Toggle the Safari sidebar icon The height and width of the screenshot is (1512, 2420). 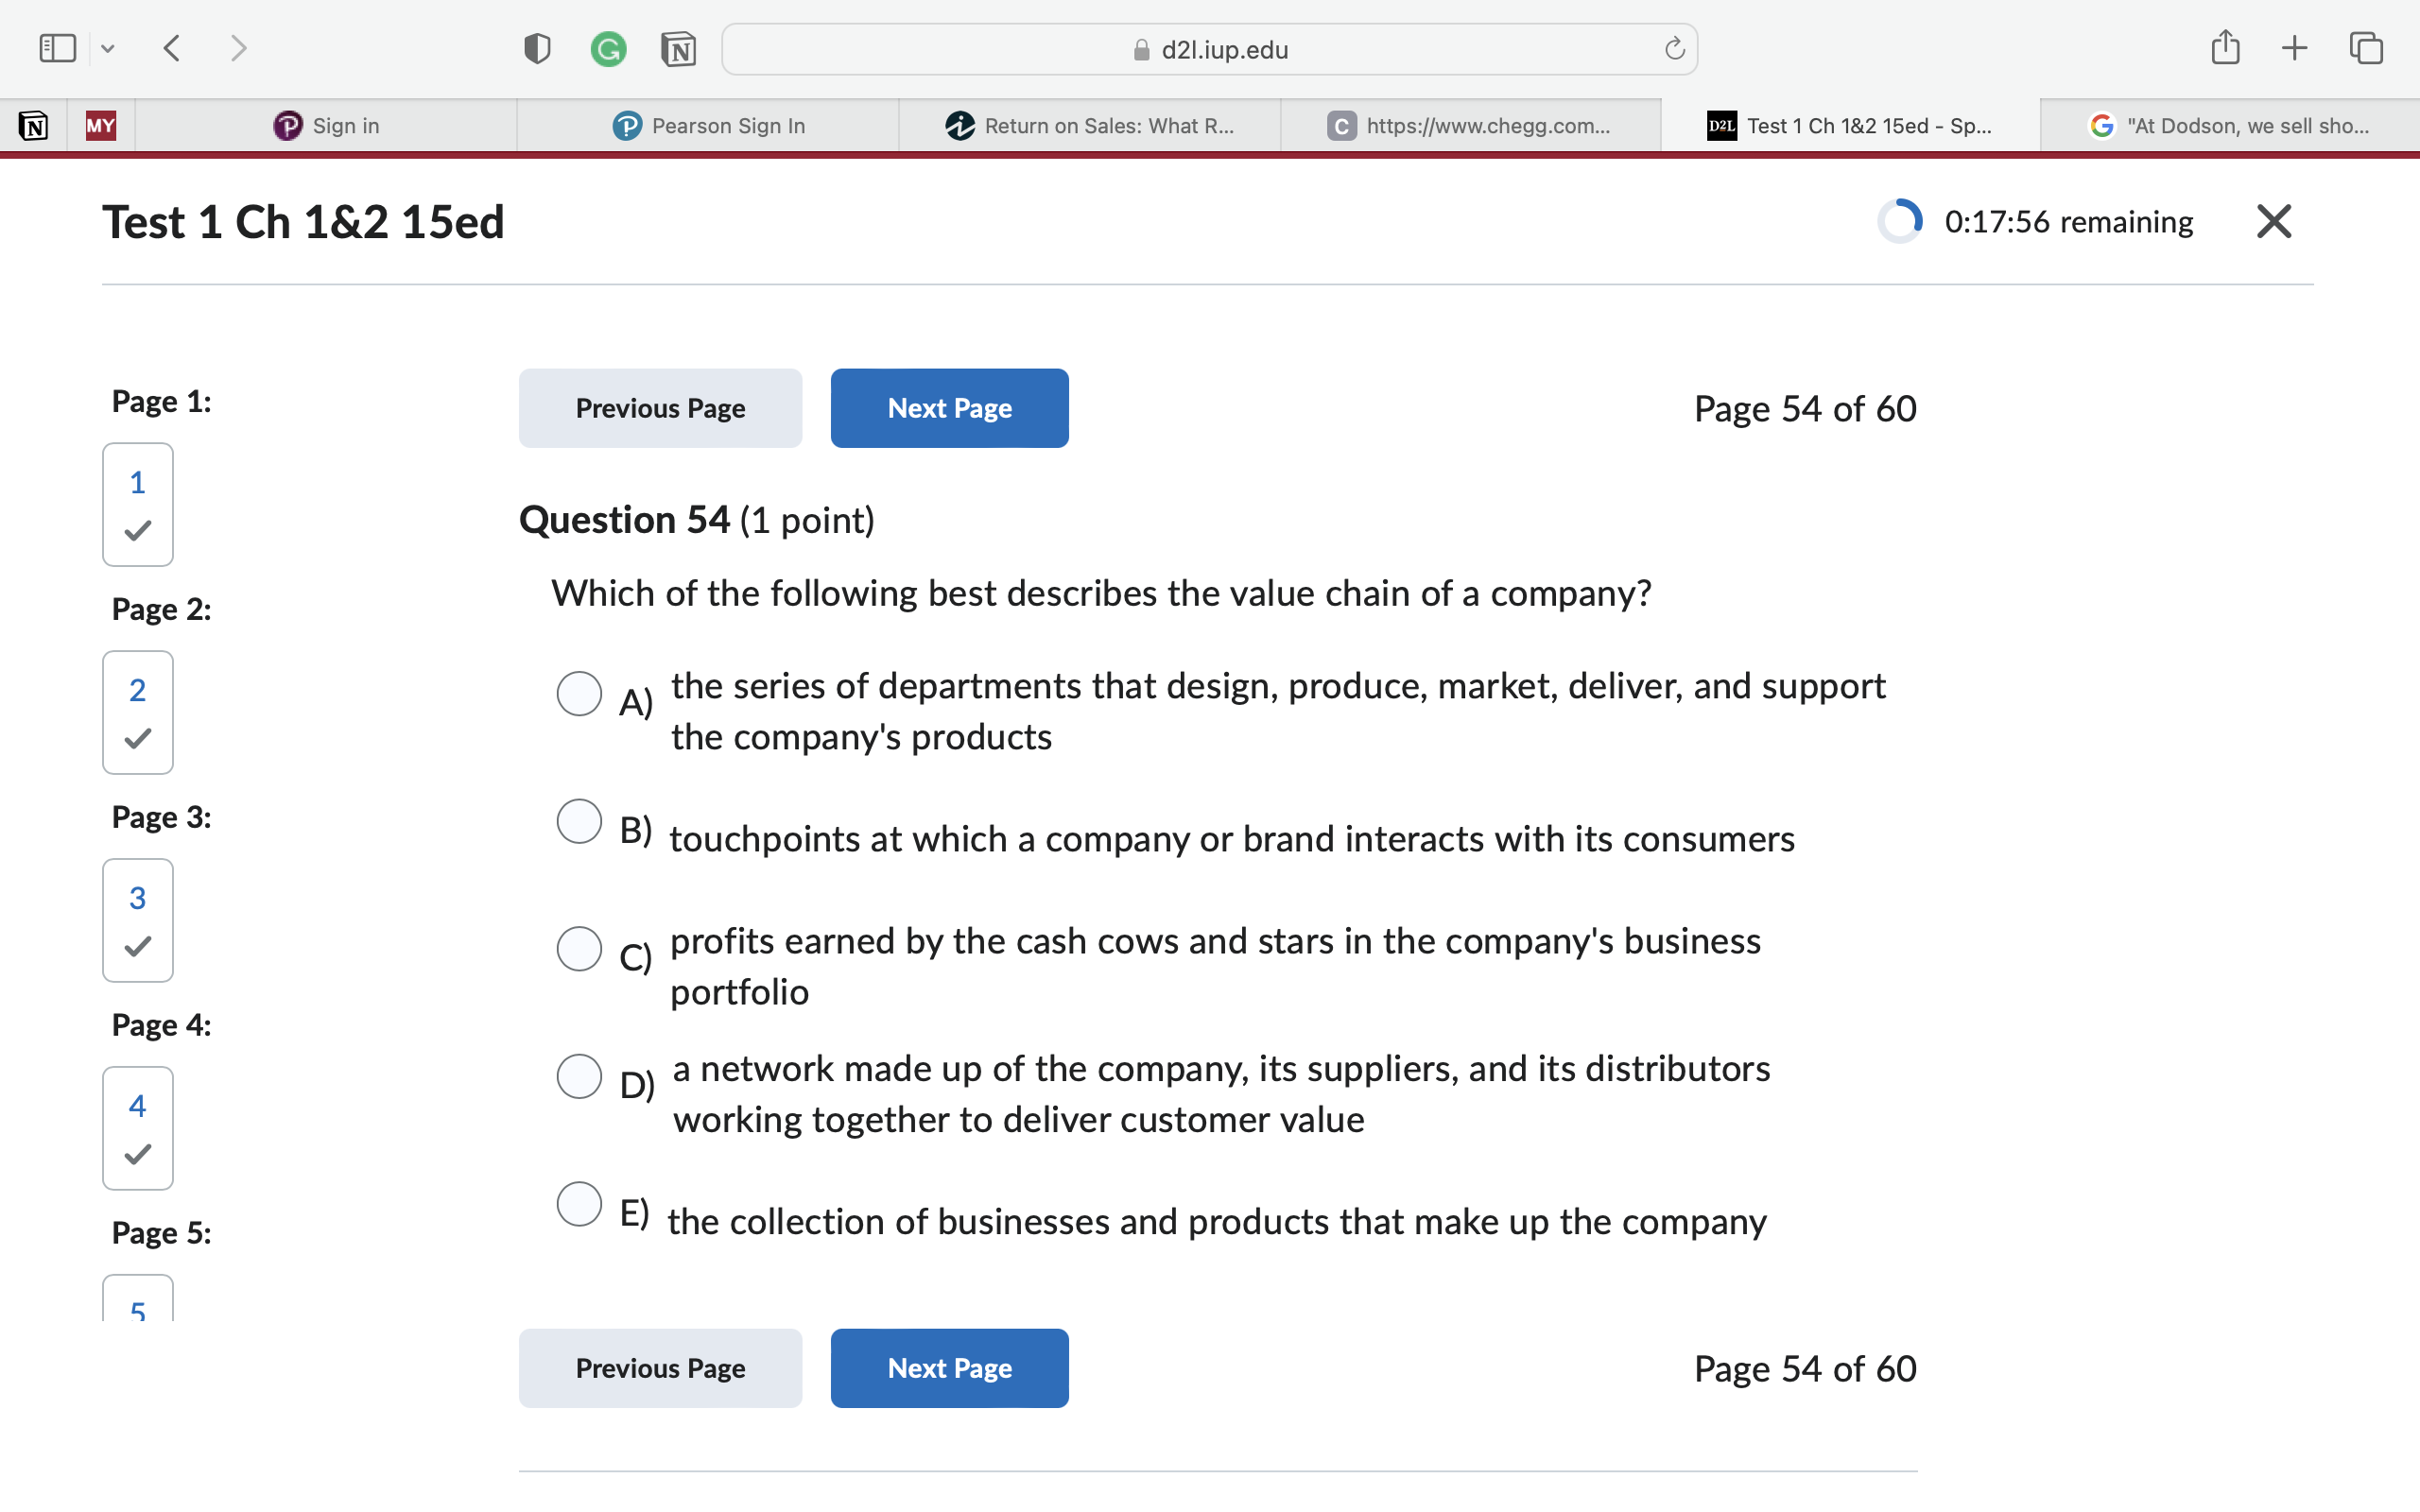[57, 48]
